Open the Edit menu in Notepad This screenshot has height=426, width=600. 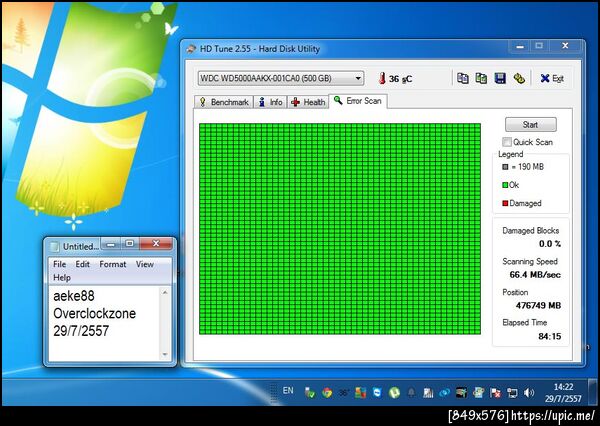(x=82, y=264)
